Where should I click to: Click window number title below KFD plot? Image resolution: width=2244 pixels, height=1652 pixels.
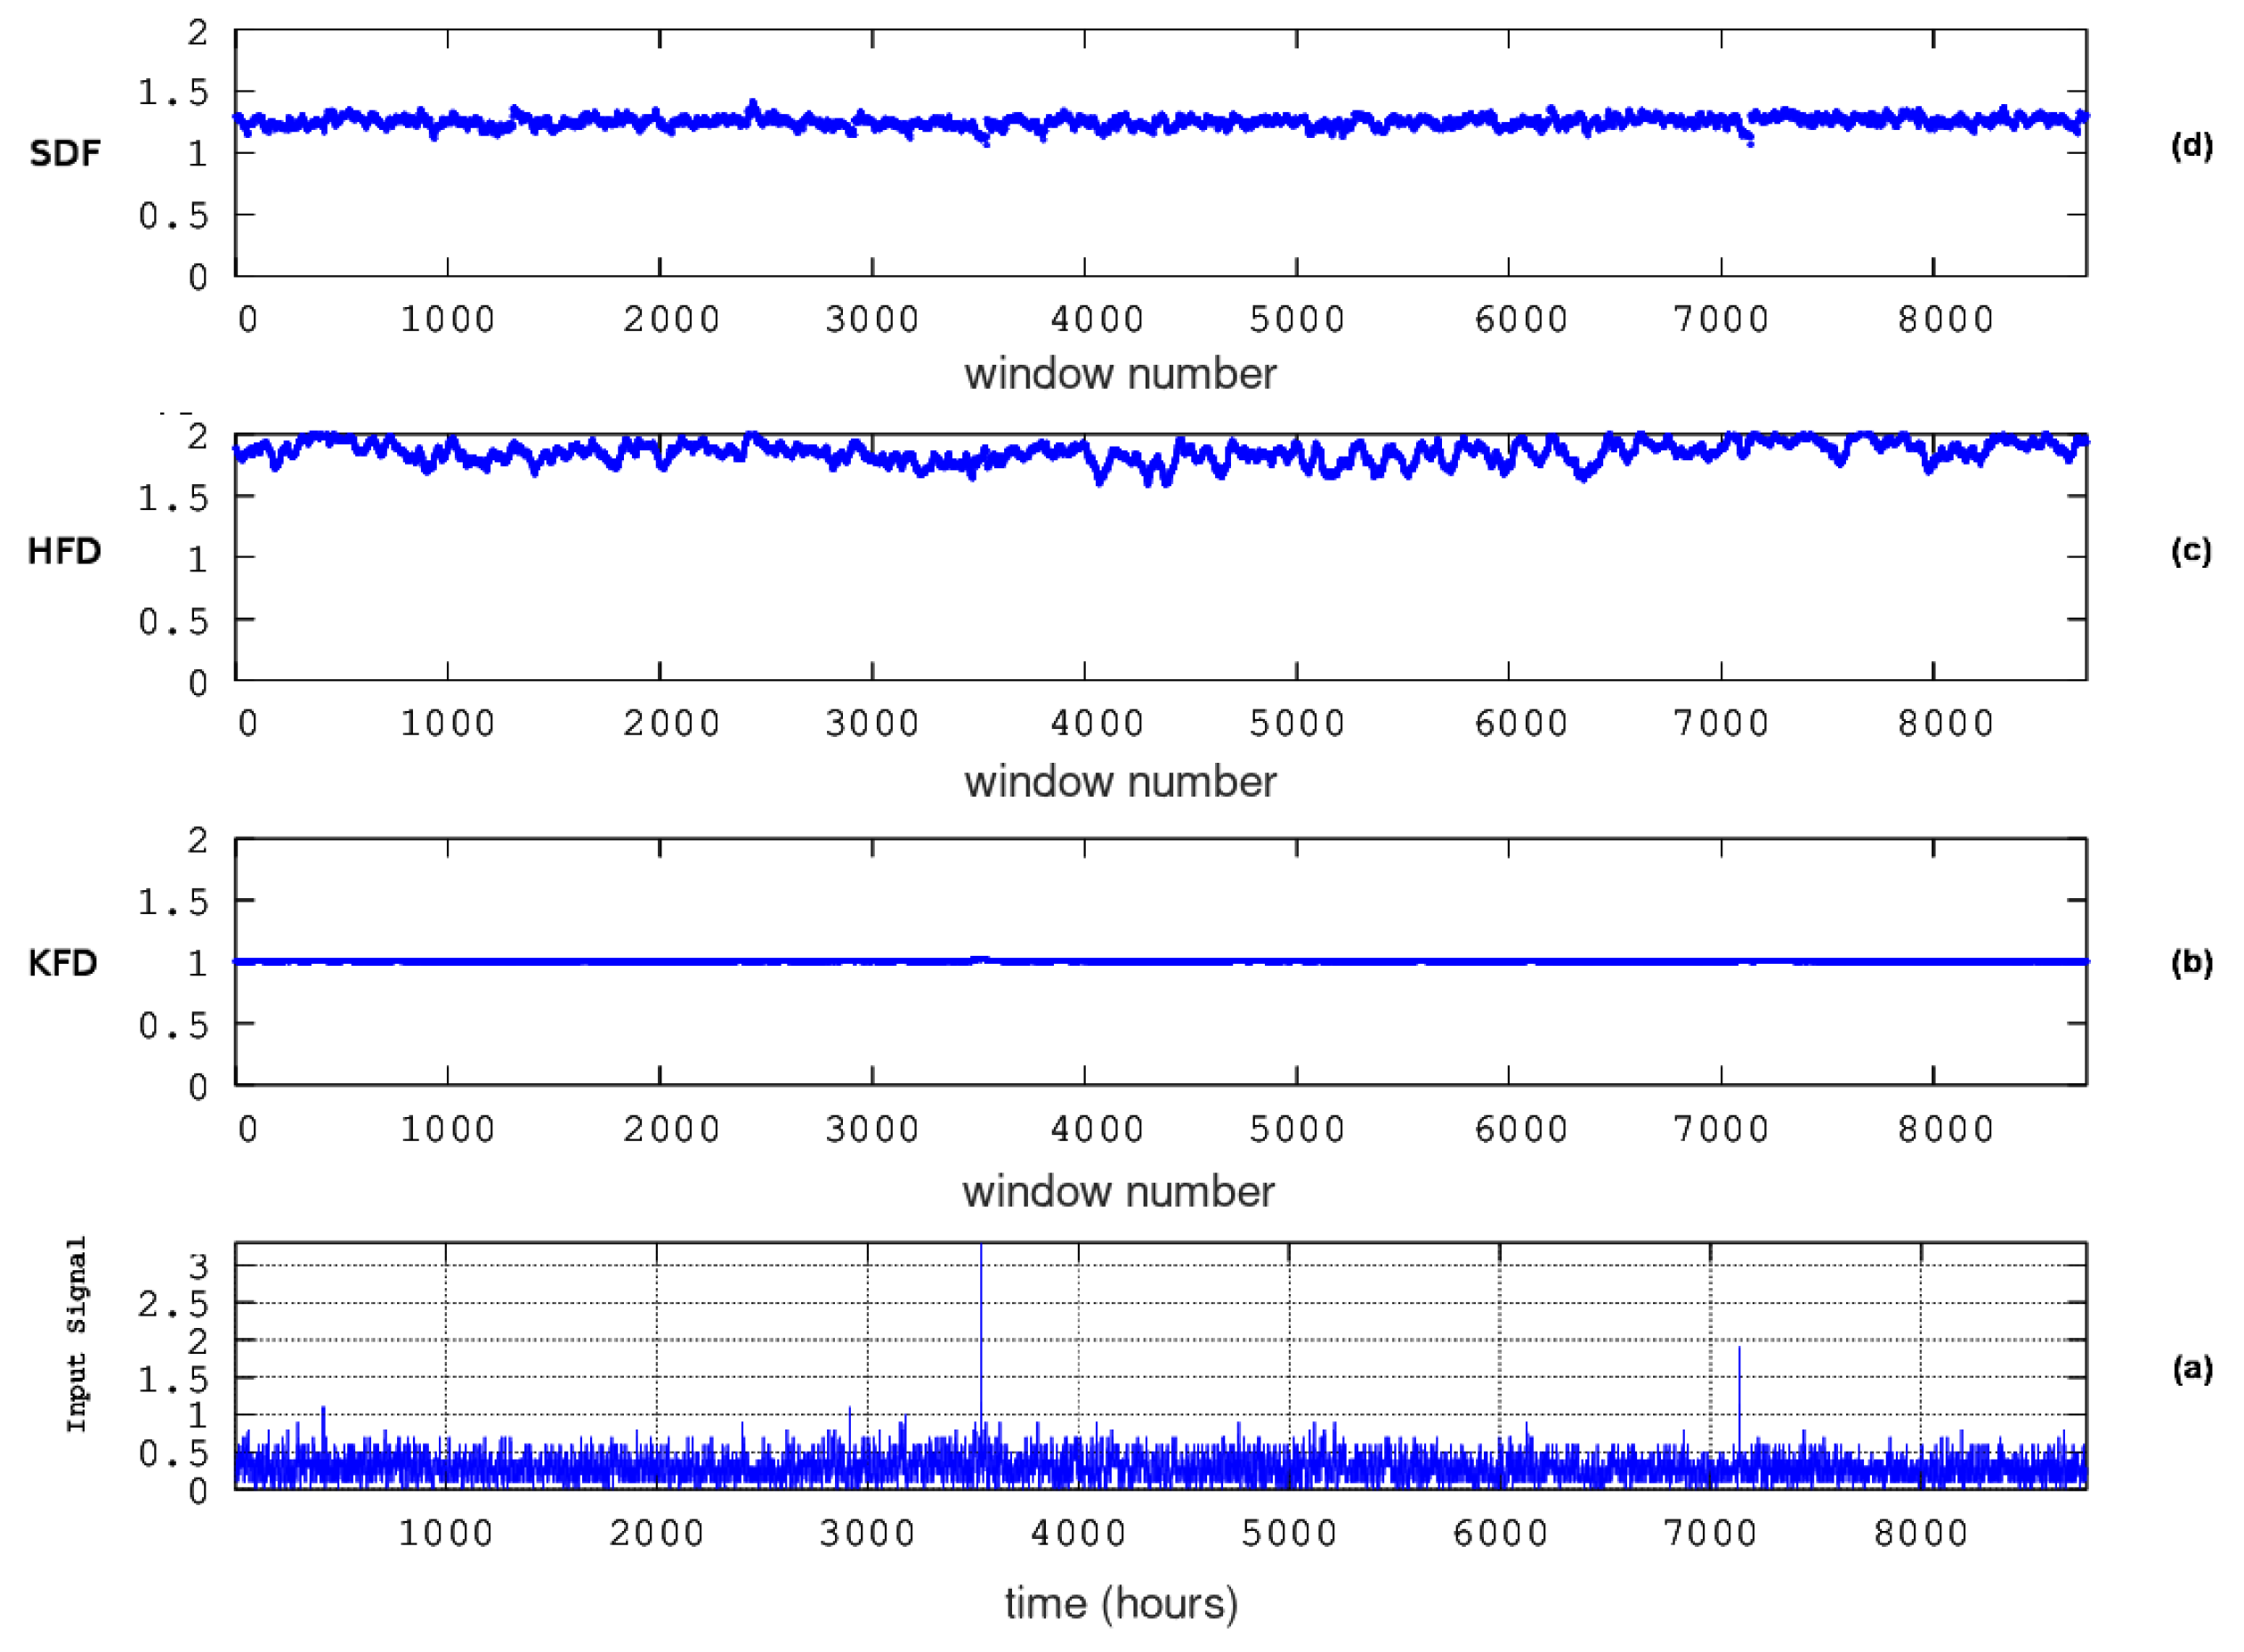tap(1117, 1191)
